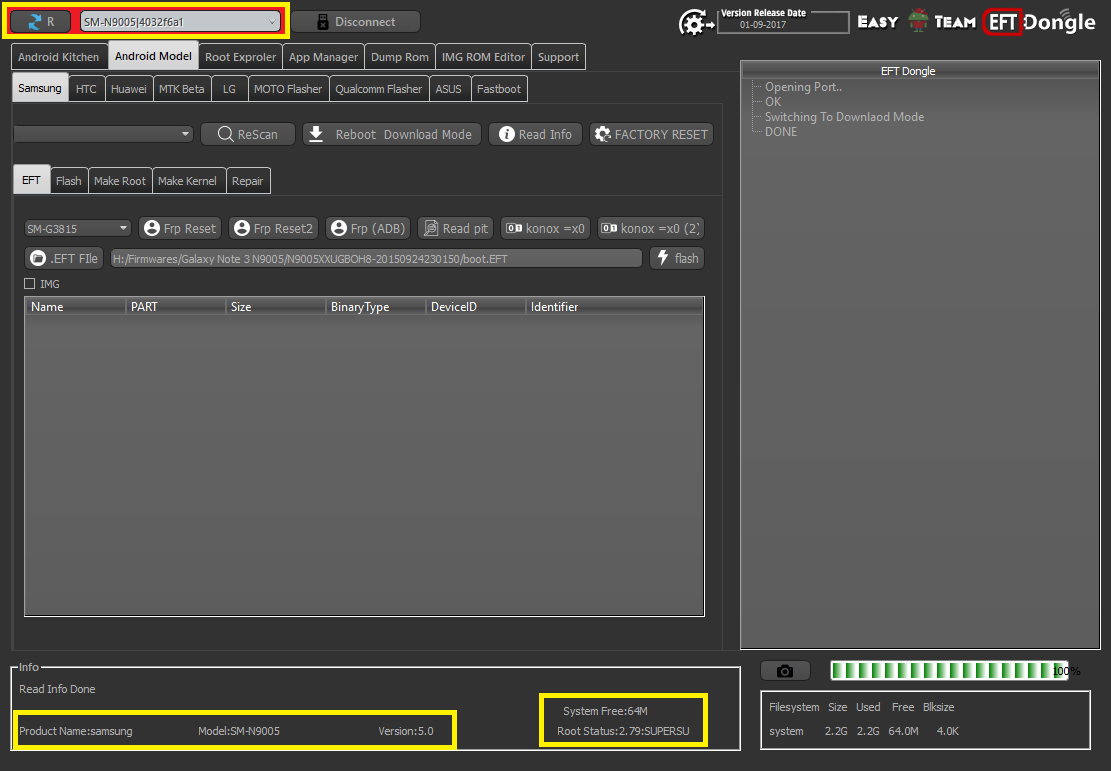The height and width of the screenshot is (771, 1111).
Task: Click the green progress bar at 100%
Action: (x=949, y=670)
